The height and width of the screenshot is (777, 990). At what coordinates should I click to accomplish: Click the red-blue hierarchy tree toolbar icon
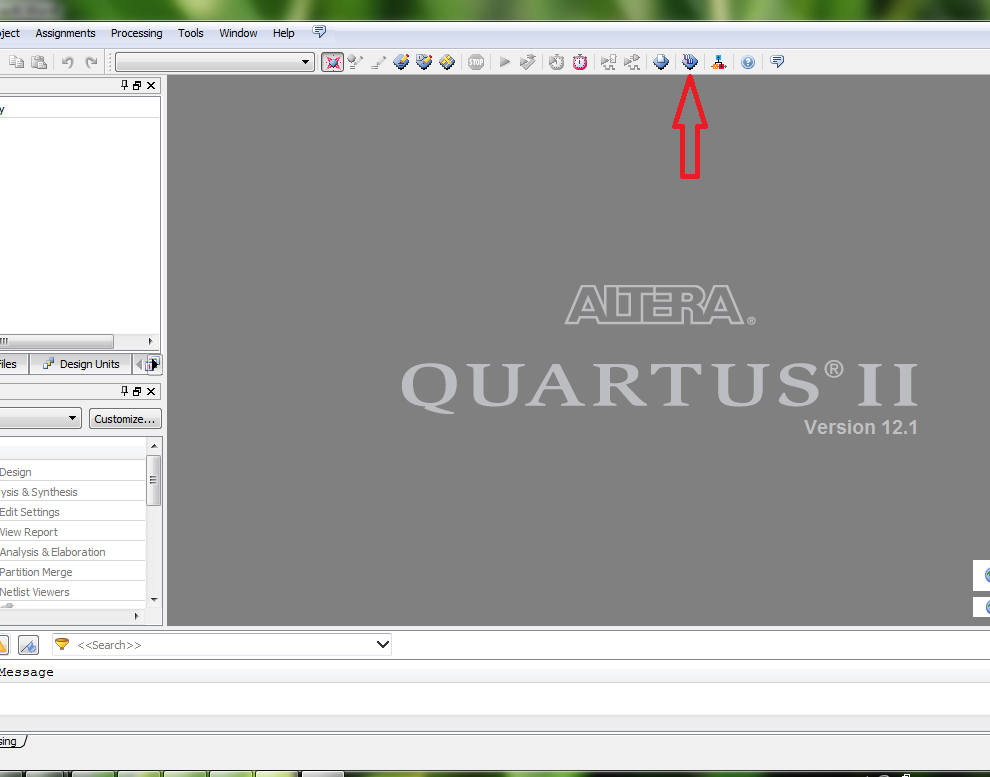(719, 62)
